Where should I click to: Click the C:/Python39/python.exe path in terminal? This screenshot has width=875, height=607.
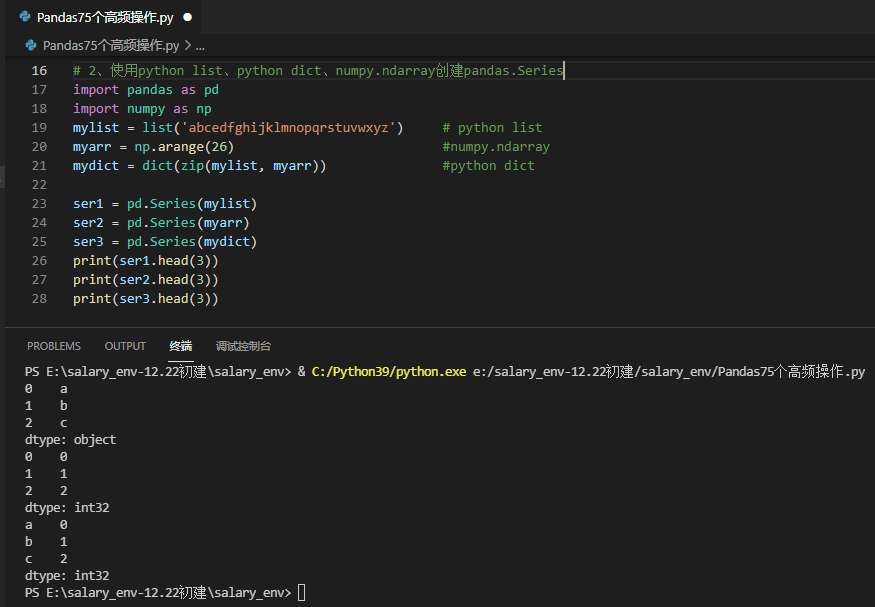coord(389,372)
